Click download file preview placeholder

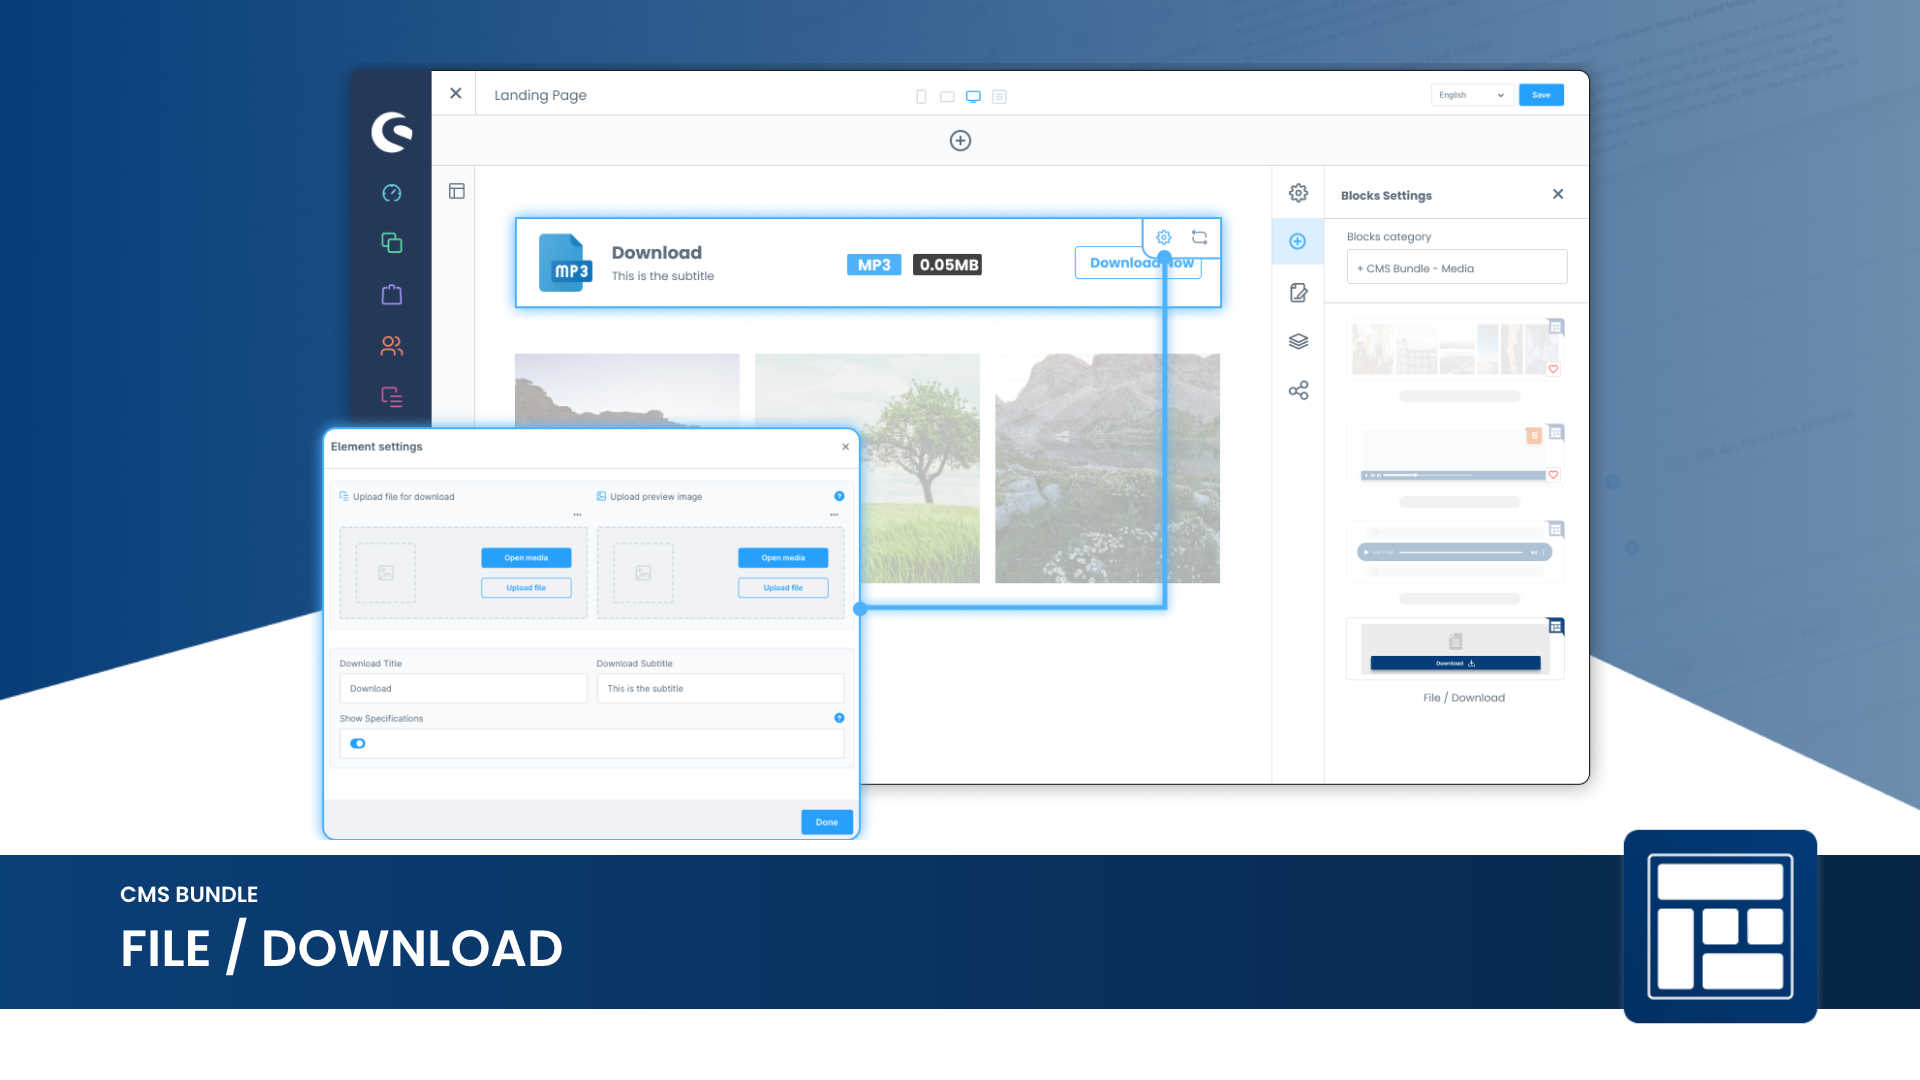[386, 573]
